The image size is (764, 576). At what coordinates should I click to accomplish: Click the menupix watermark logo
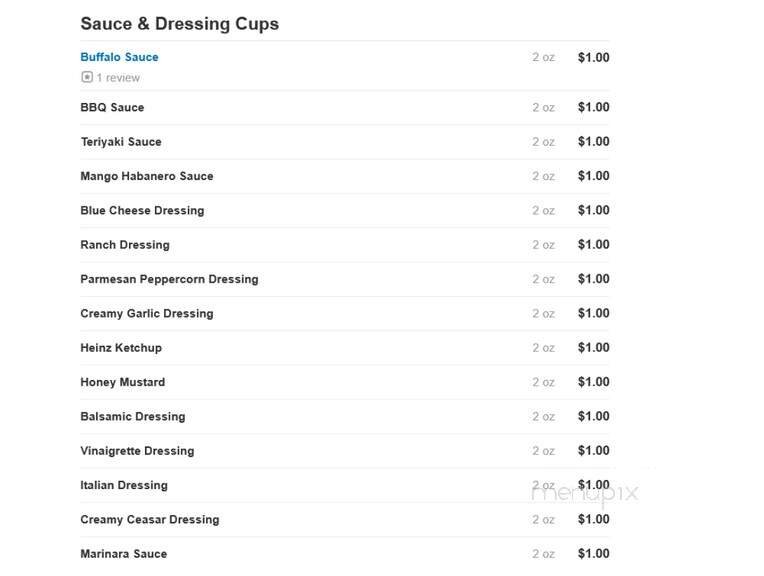pos(584,493)
